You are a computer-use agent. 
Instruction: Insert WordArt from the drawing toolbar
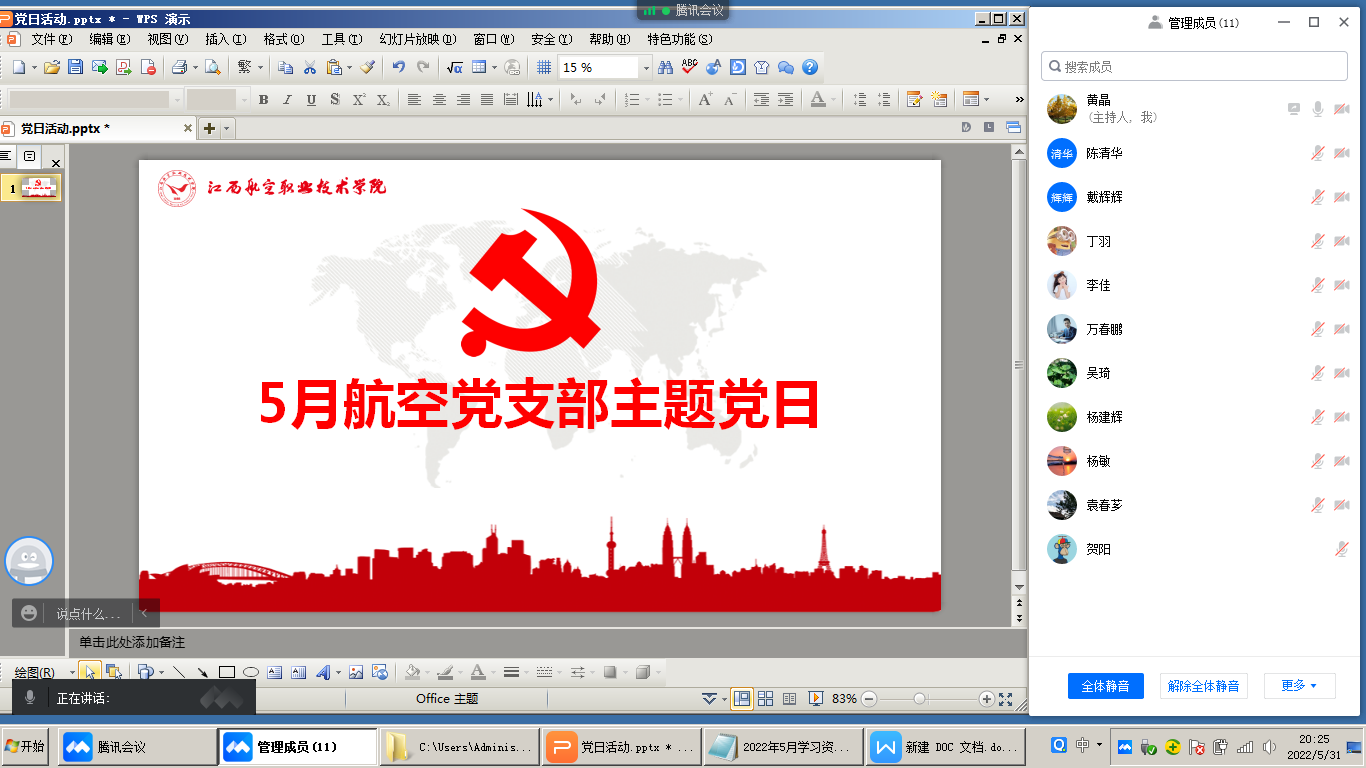[x=322, y=672]
